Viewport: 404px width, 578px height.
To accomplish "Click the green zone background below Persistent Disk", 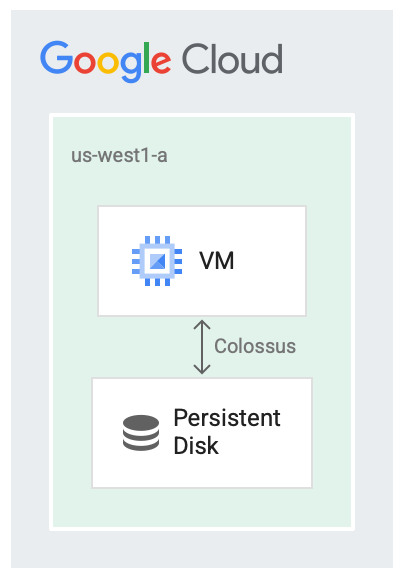I will coord(202,508).
